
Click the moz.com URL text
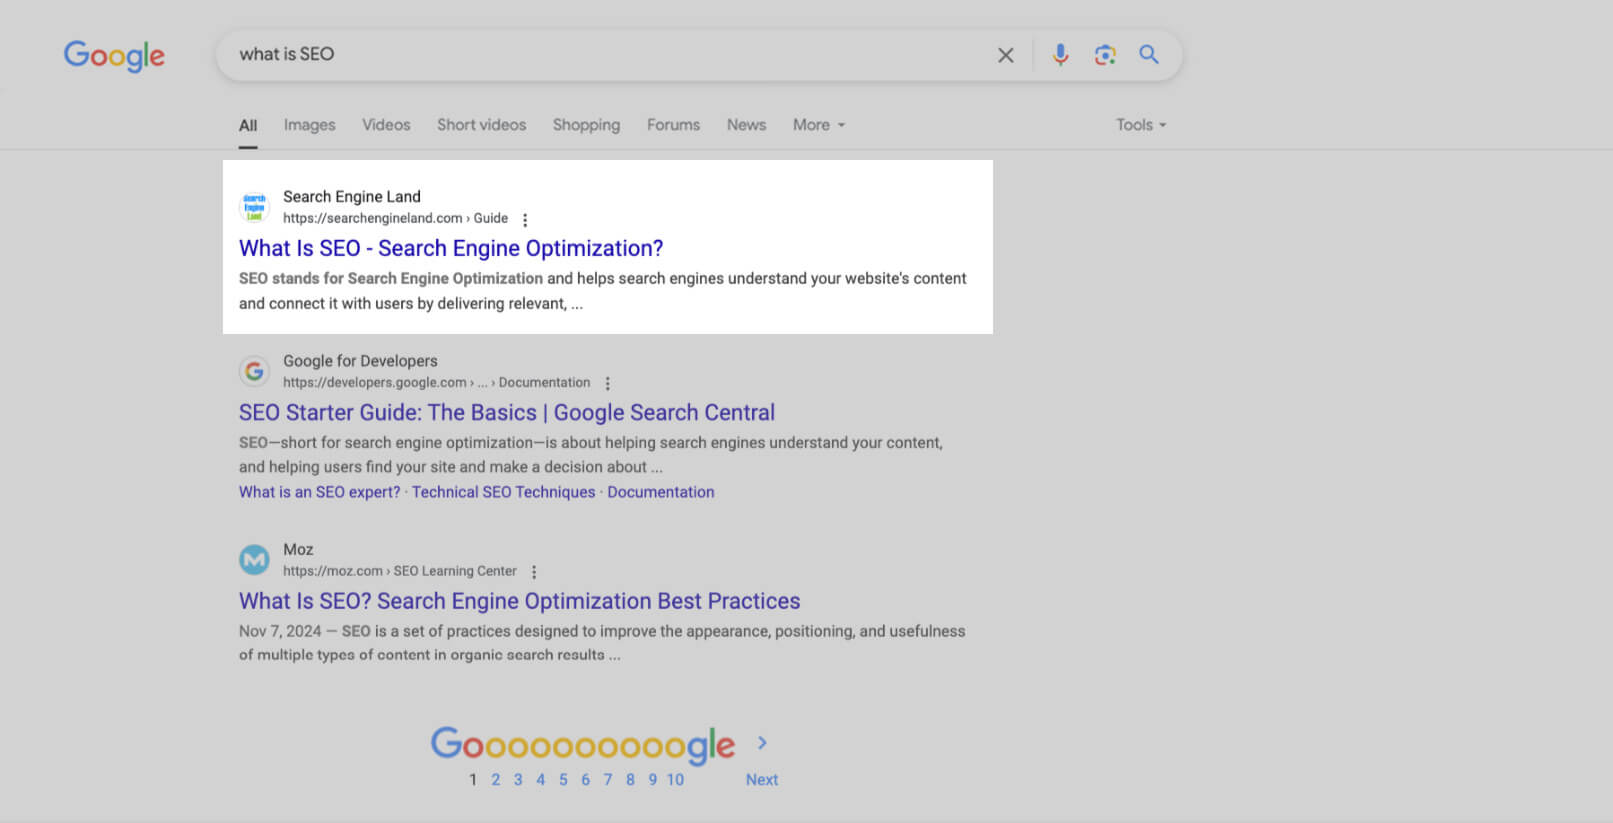click(x=400, y=571)
